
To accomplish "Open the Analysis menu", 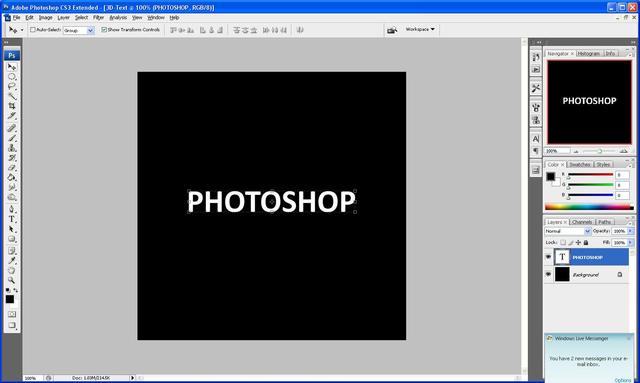I will 118,18.
